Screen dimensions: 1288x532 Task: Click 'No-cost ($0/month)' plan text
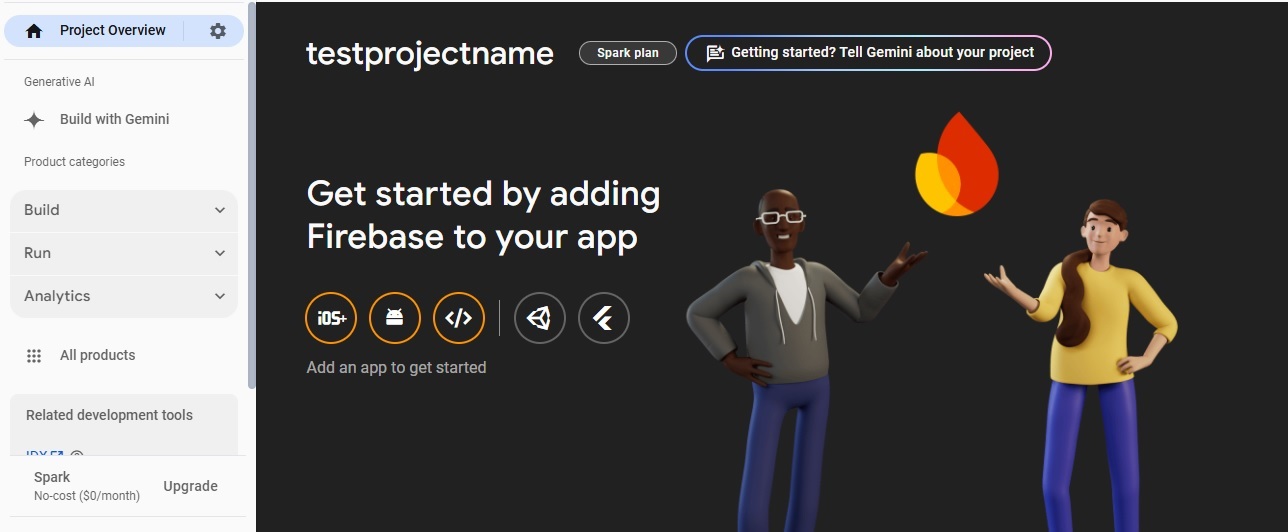pos(87,496)
